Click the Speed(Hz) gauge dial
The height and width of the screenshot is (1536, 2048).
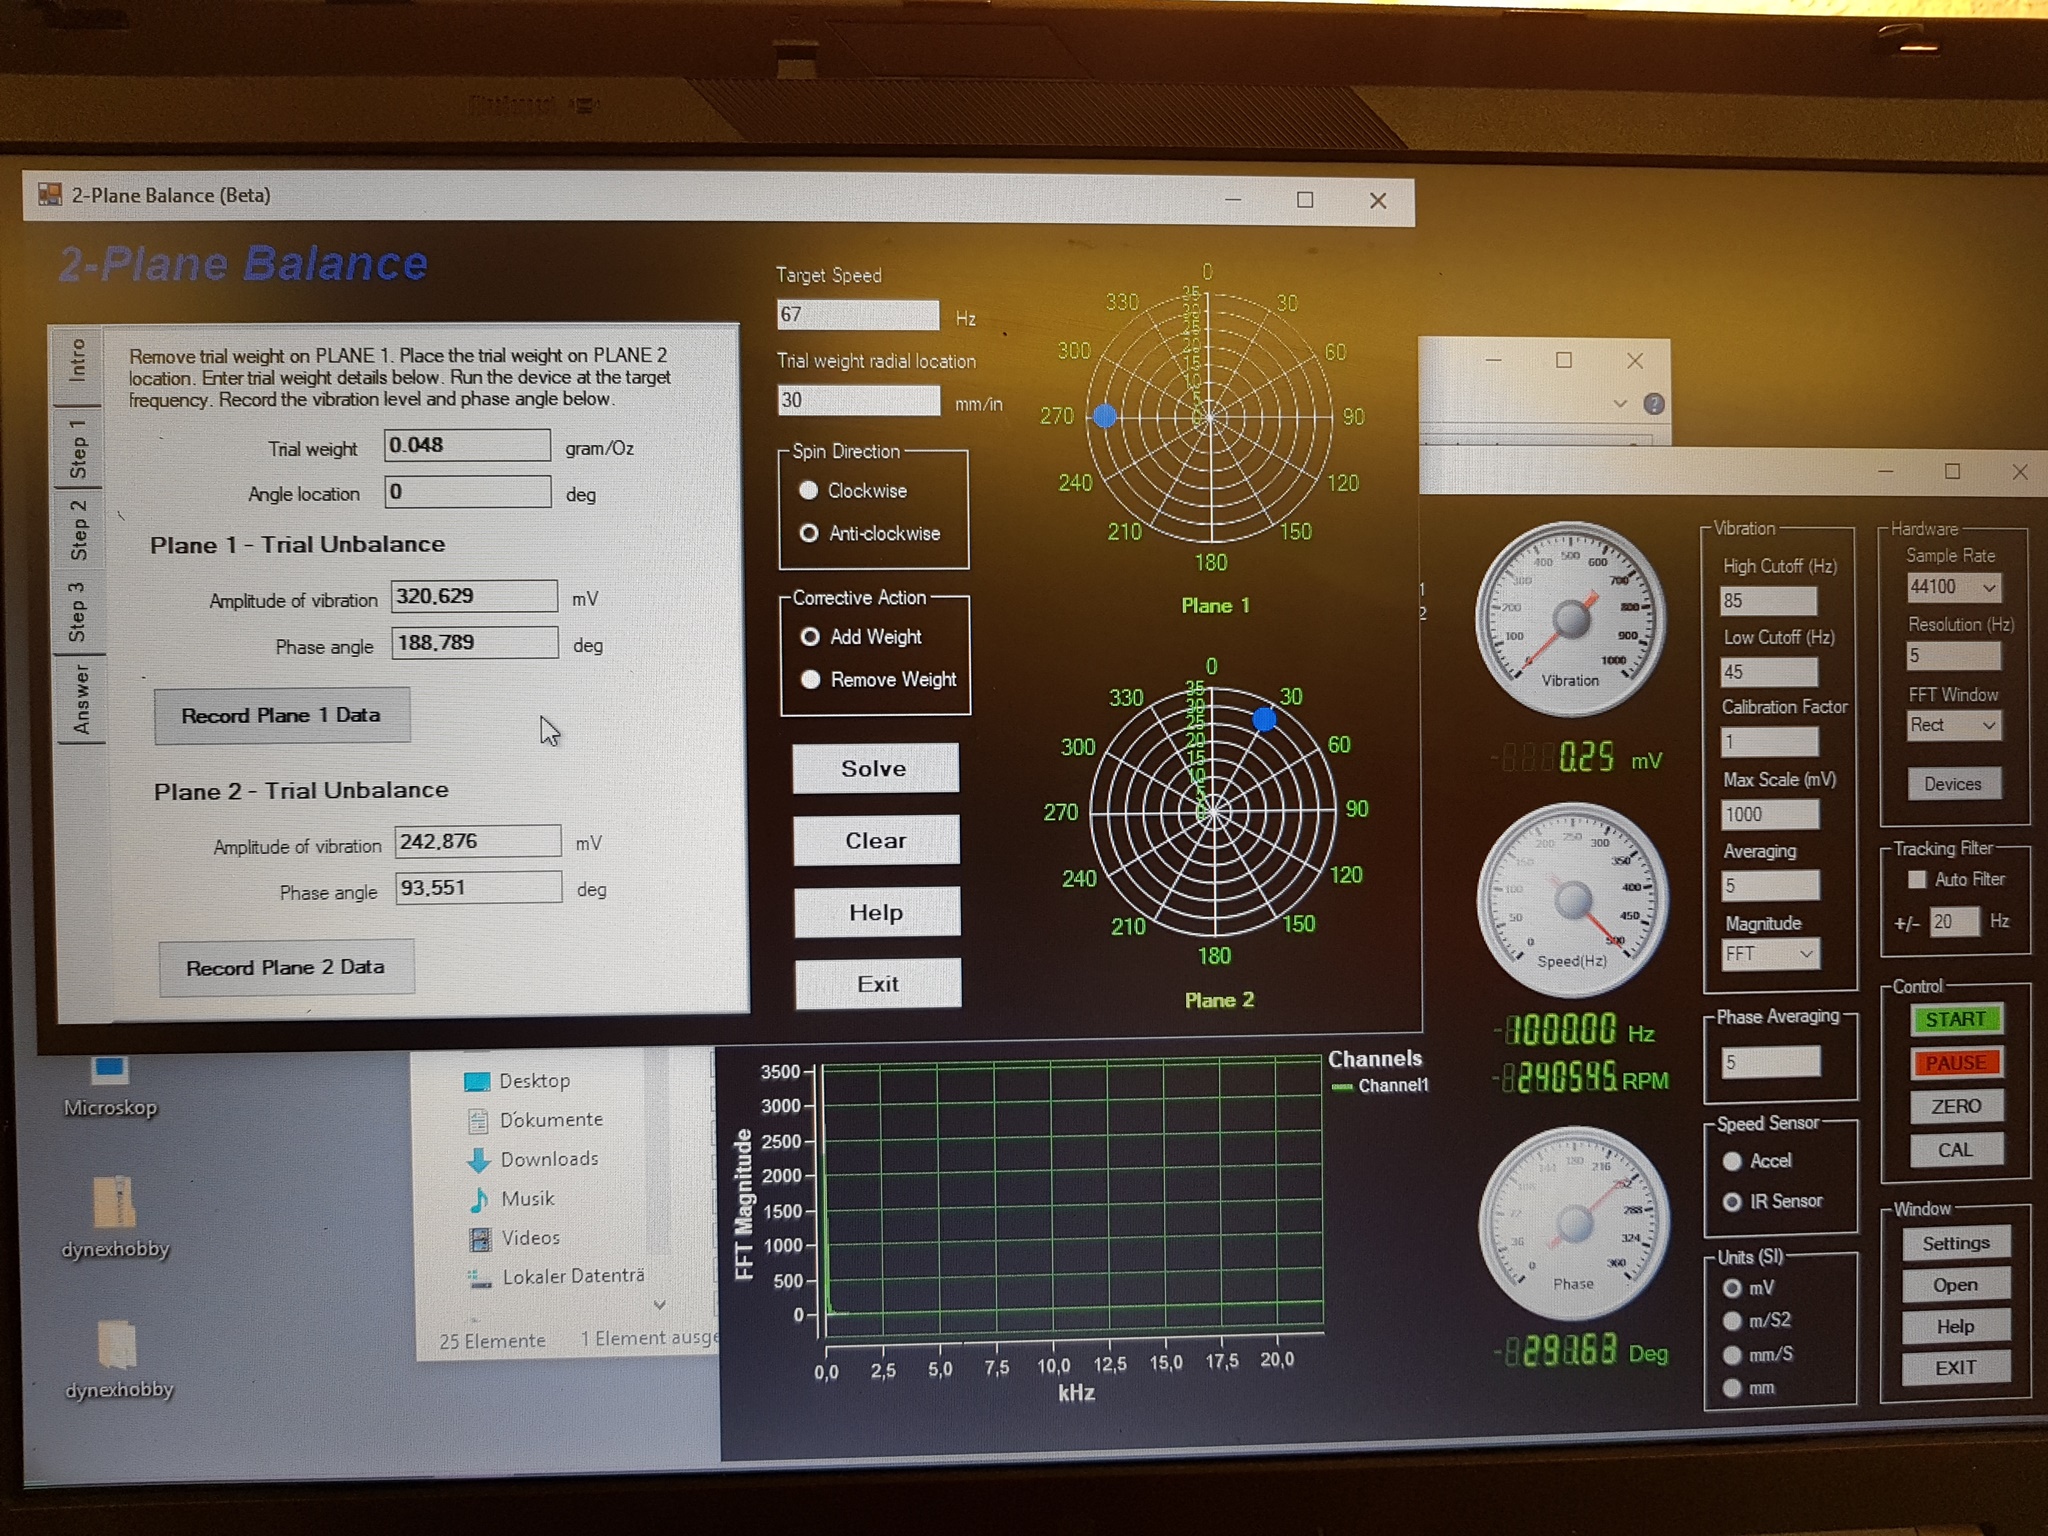click(1573, 900)
